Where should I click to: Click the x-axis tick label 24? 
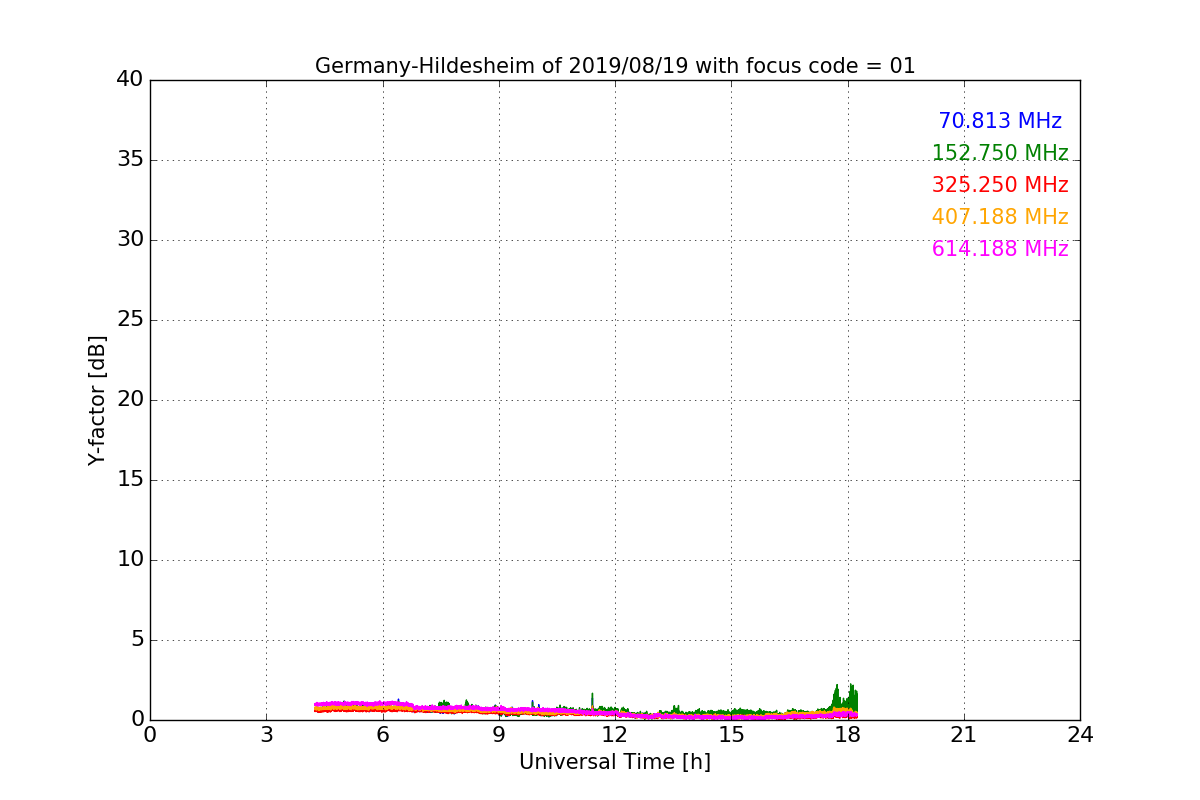coord(1080,735)
